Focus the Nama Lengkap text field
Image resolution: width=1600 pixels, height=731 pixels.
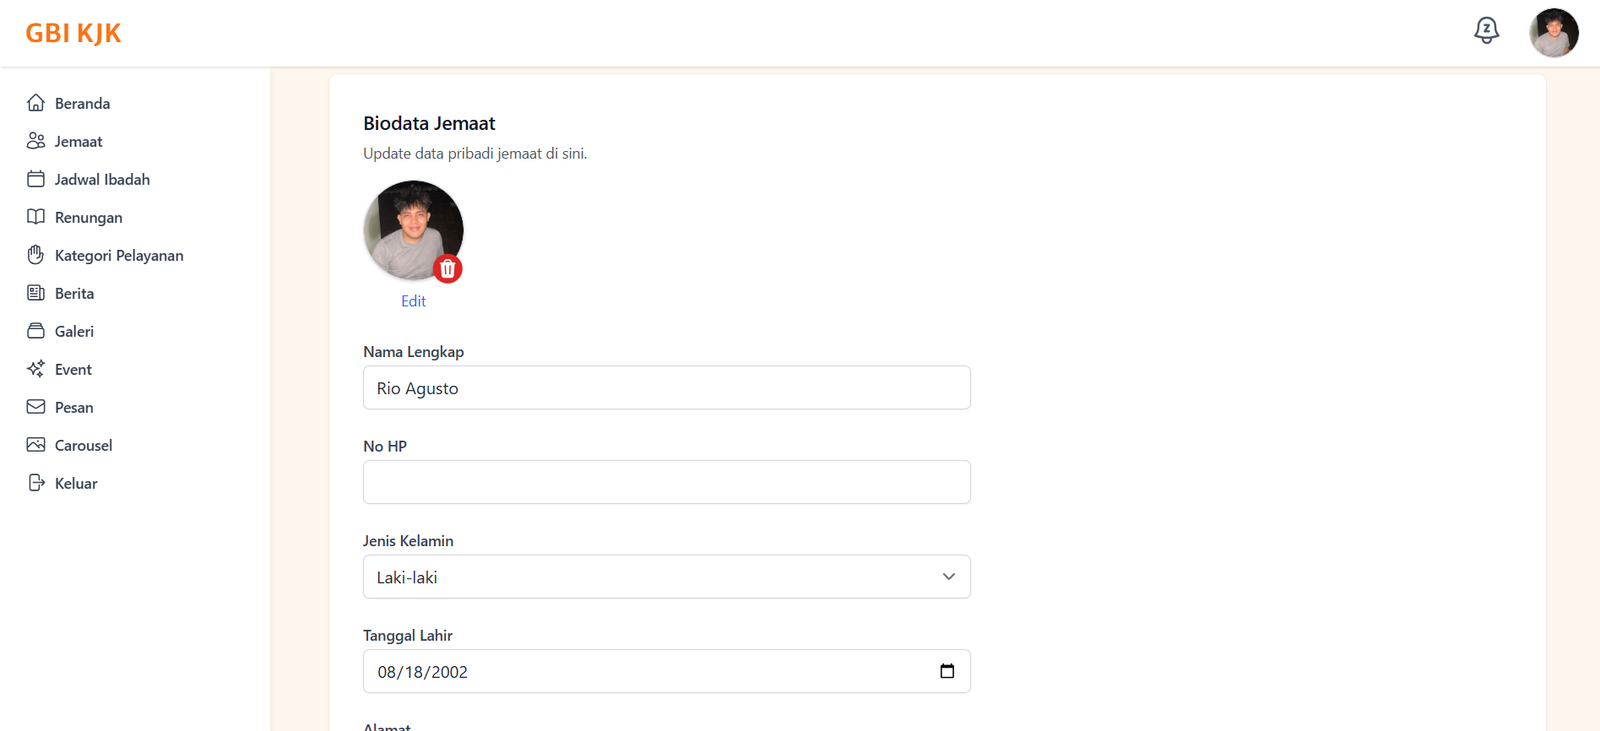click(666, 388)
